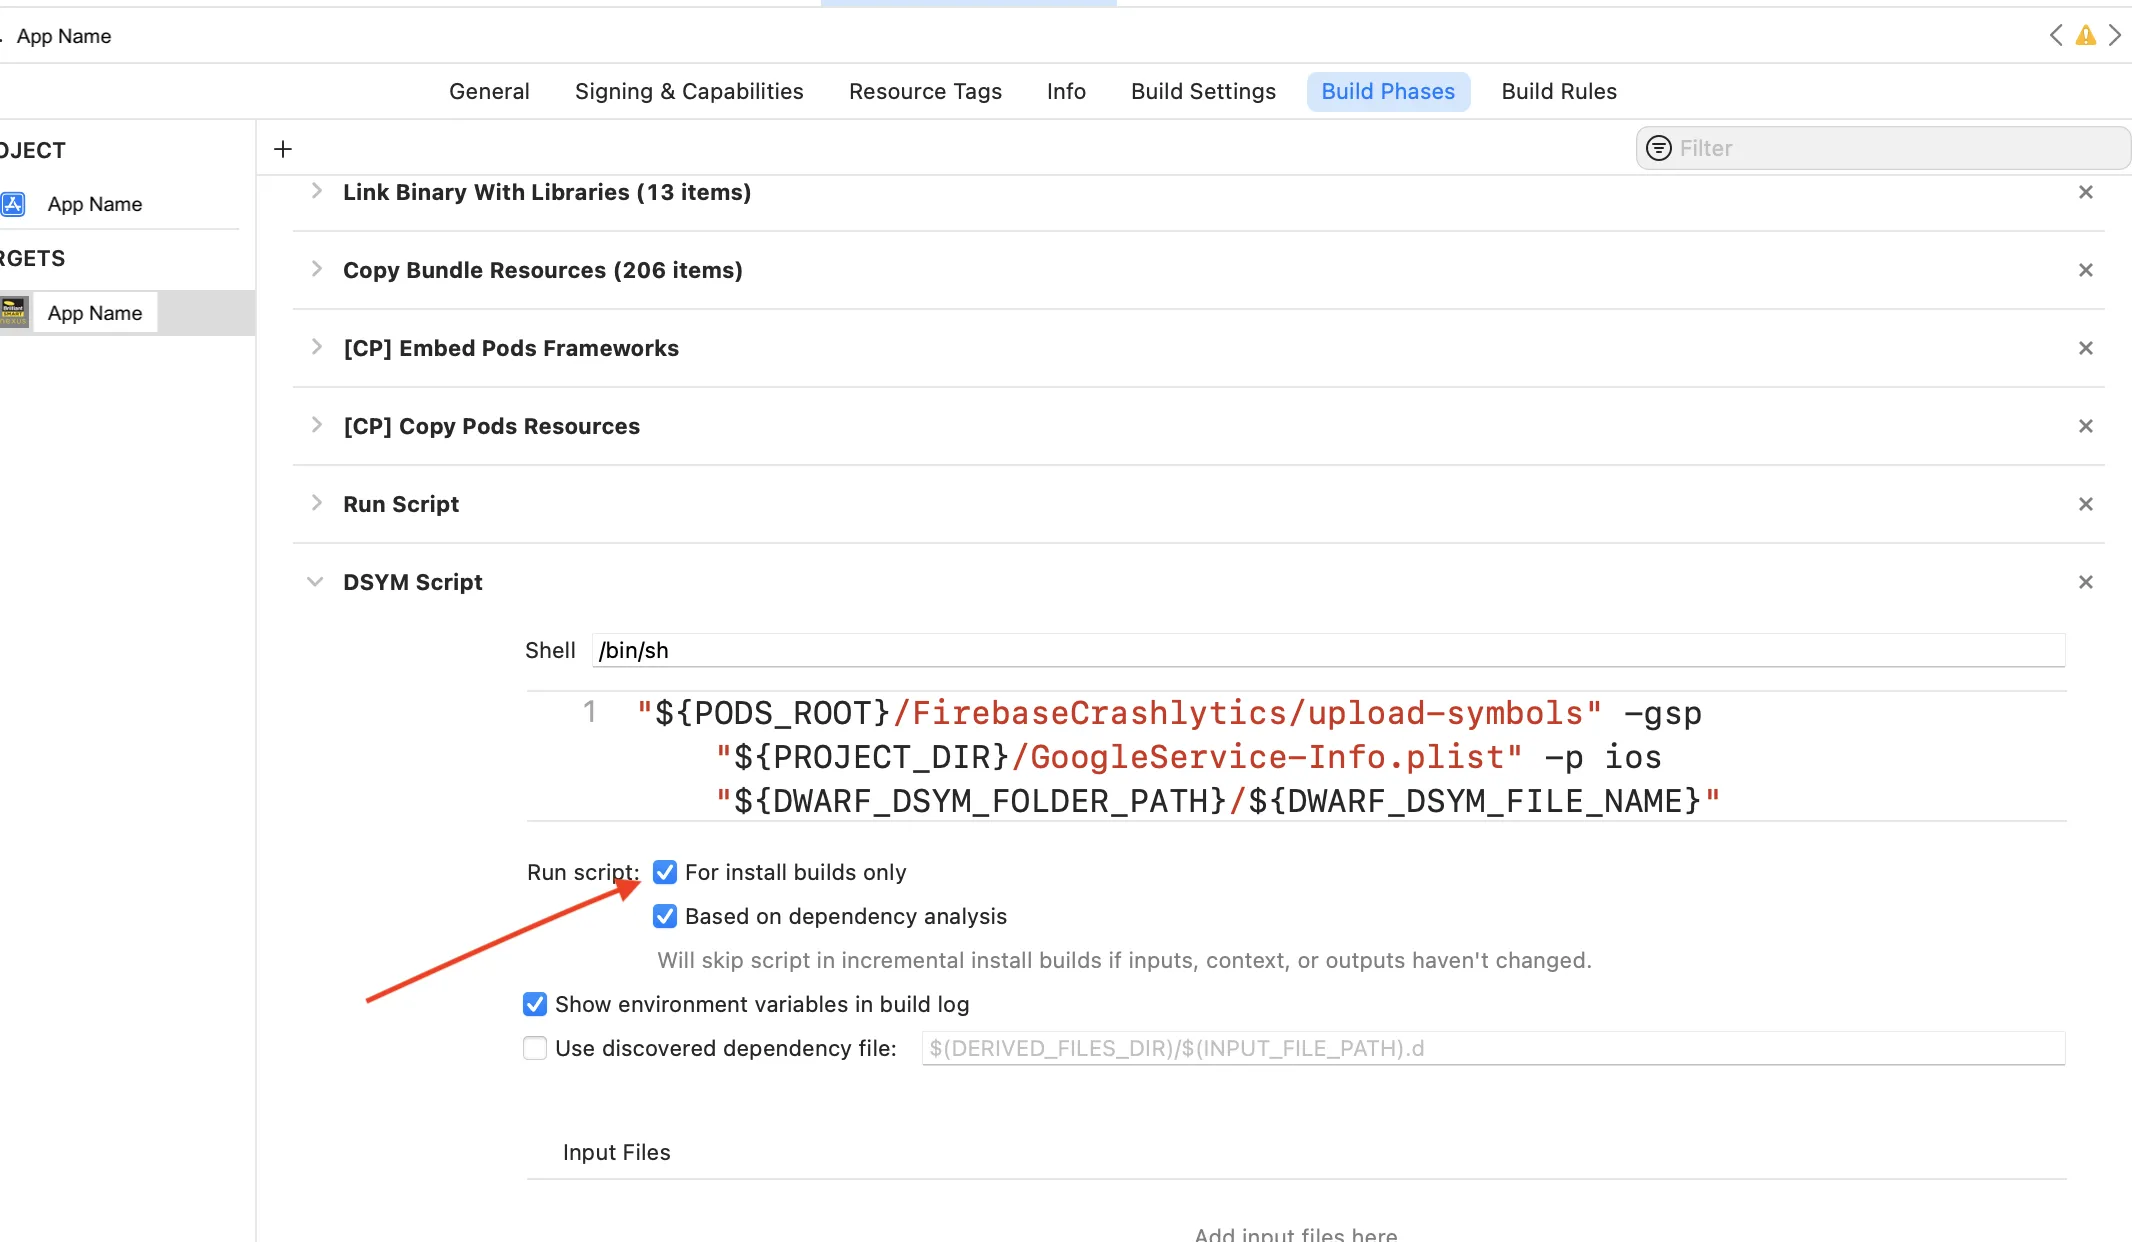Expand [CP] Embed Pods Frameworks section
2132x1242 pixels.
316,347
